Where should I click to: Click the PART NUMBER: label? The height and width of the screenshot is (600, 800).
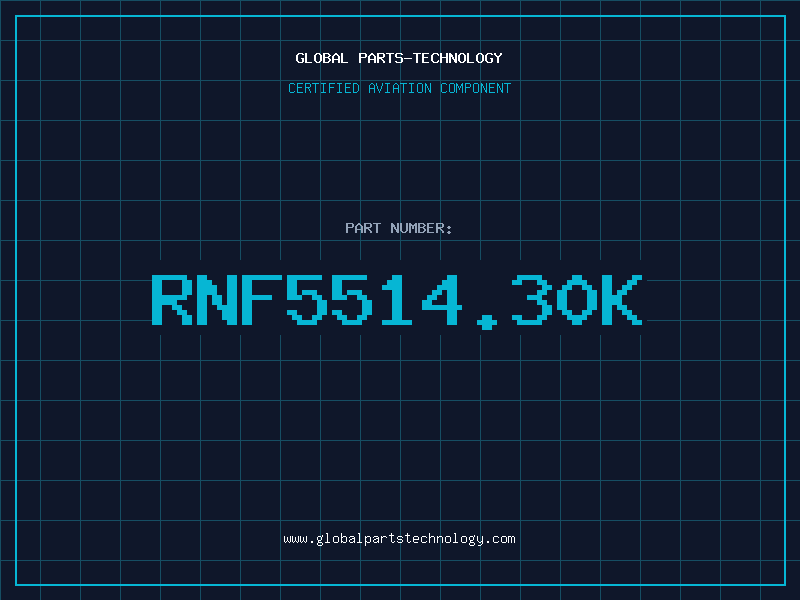click(399, 228)
